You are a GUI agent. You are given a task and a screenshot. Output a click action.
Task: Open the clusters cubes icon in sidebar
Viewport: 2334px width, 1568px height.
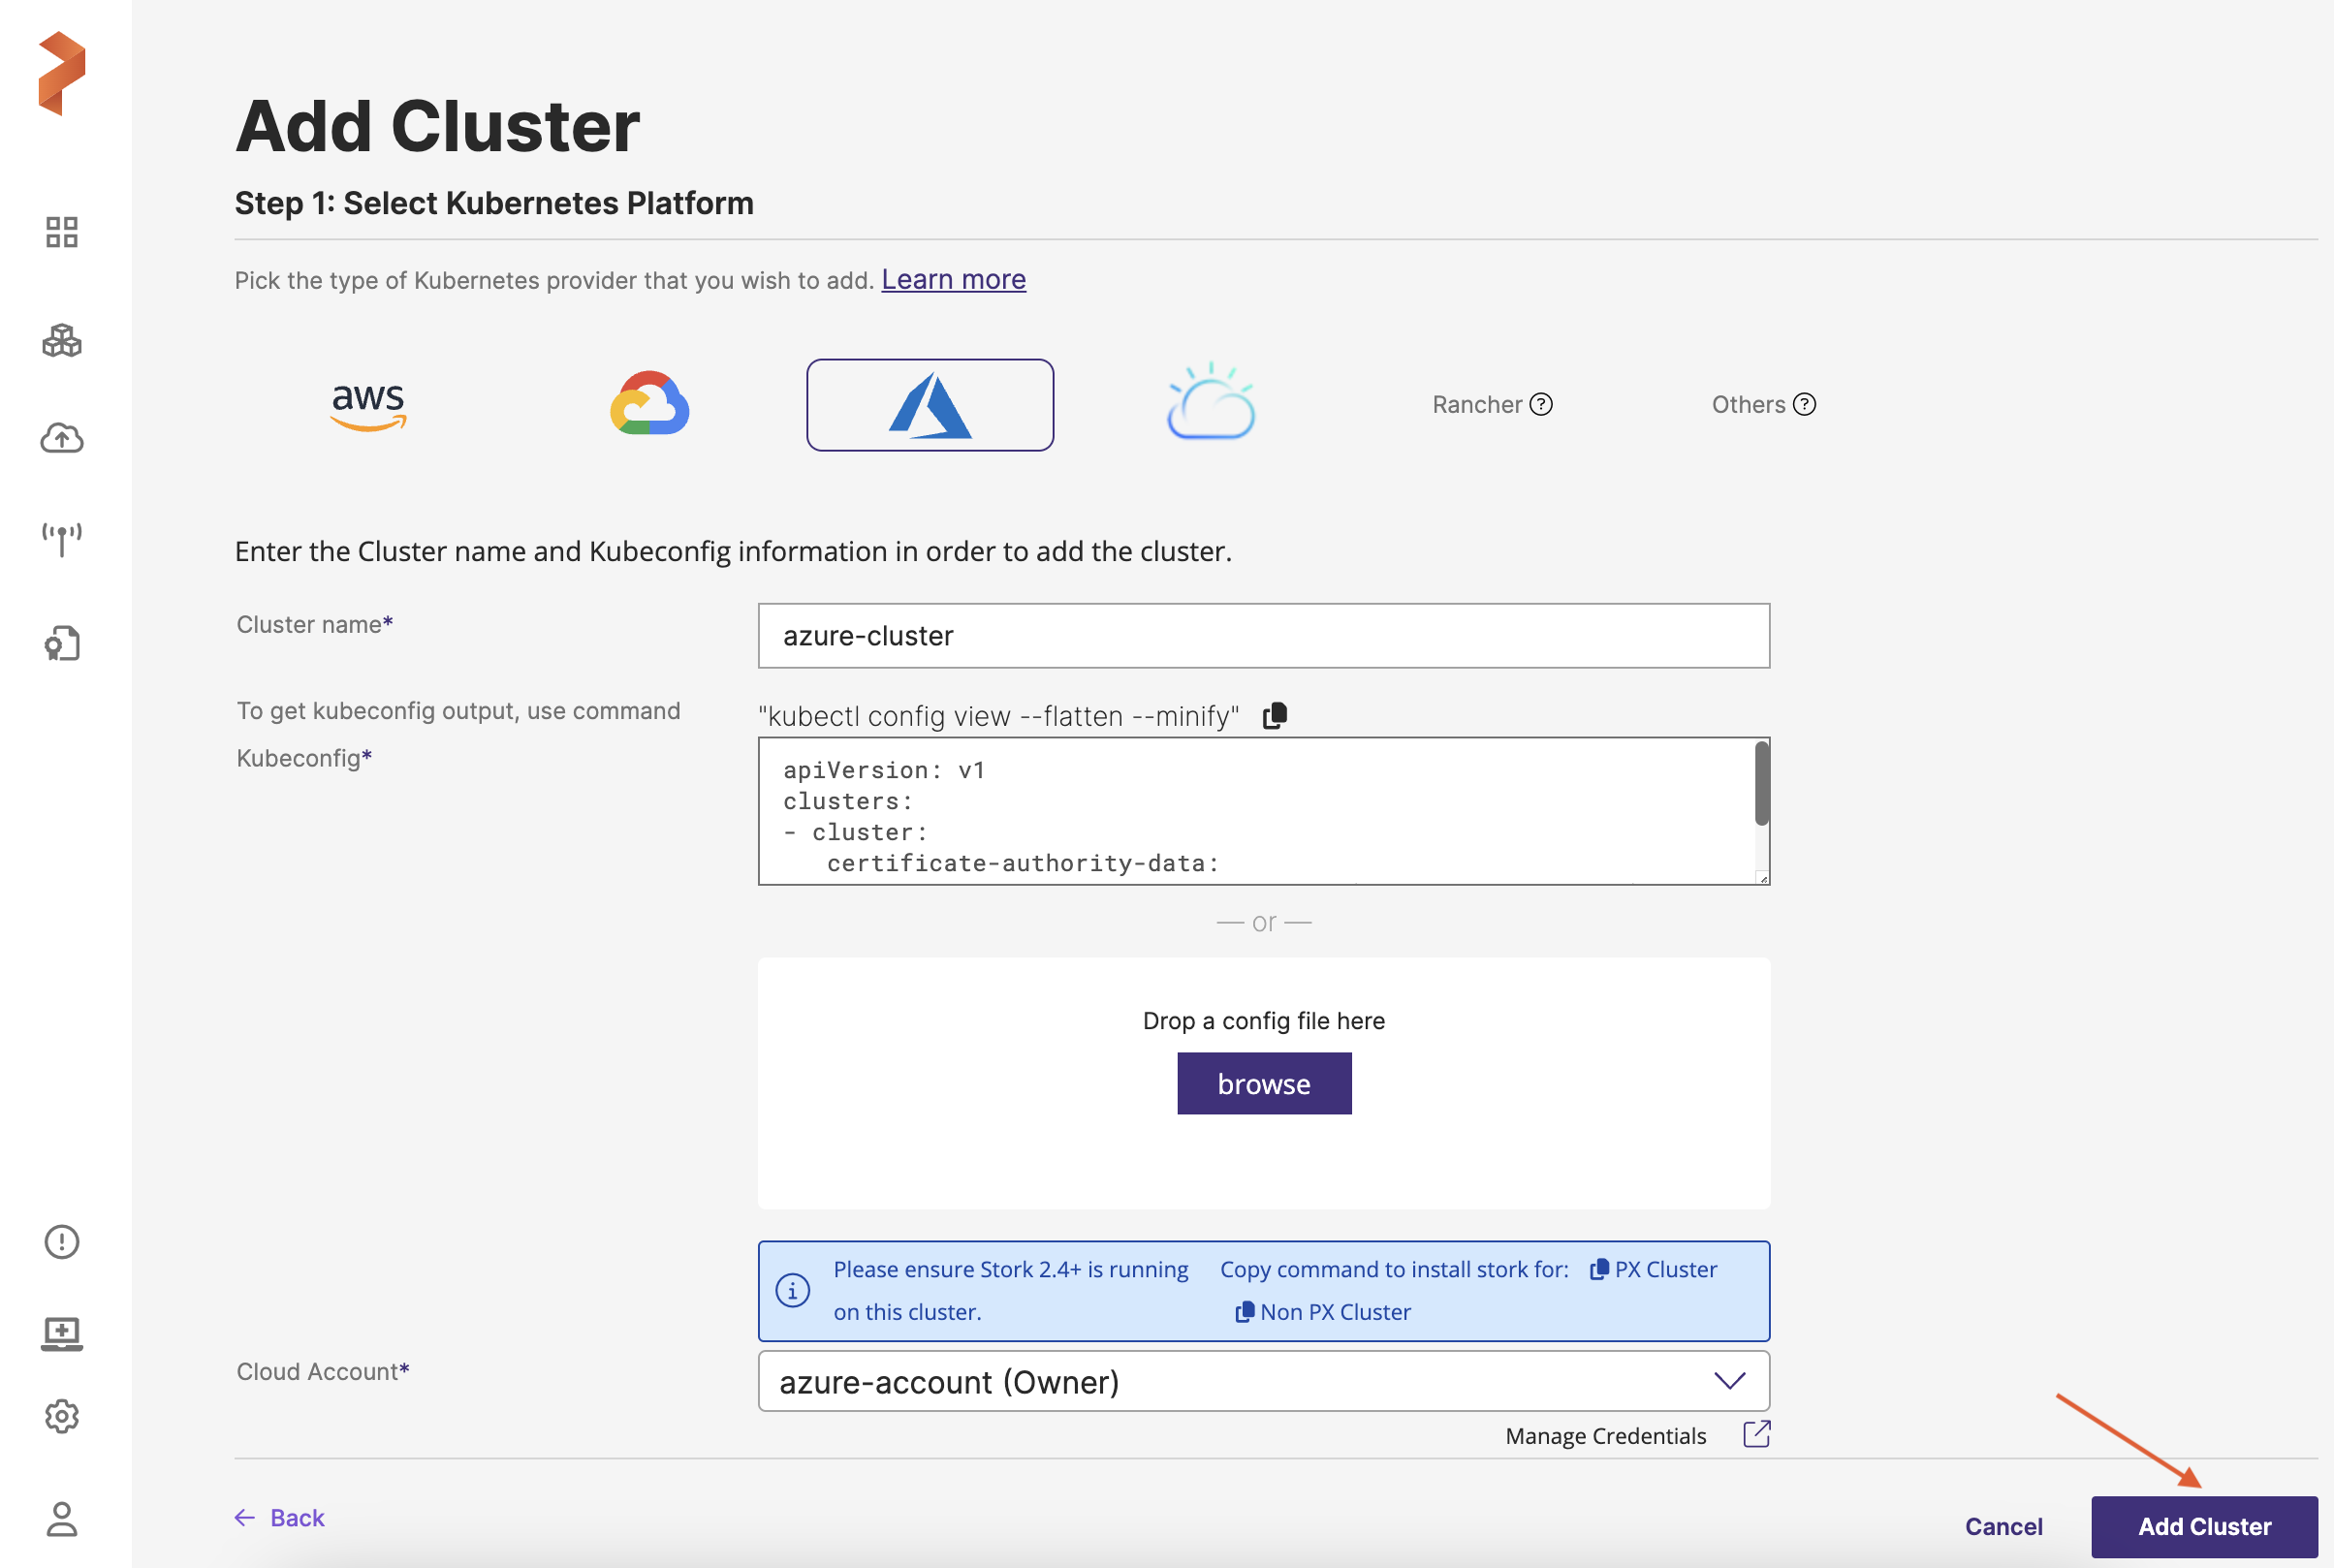61,340
